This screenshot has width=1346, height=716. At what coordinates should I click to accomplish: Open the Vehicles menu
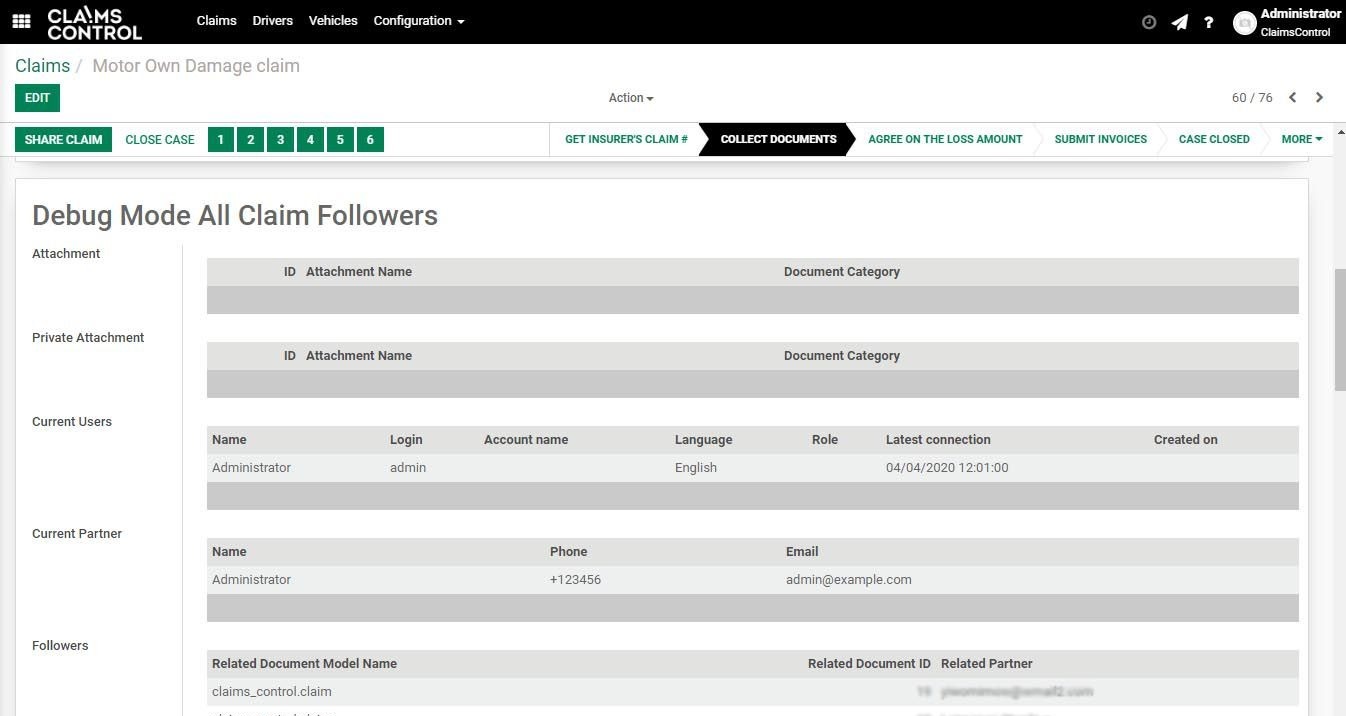pyautogui.click(x=333, y=21)
